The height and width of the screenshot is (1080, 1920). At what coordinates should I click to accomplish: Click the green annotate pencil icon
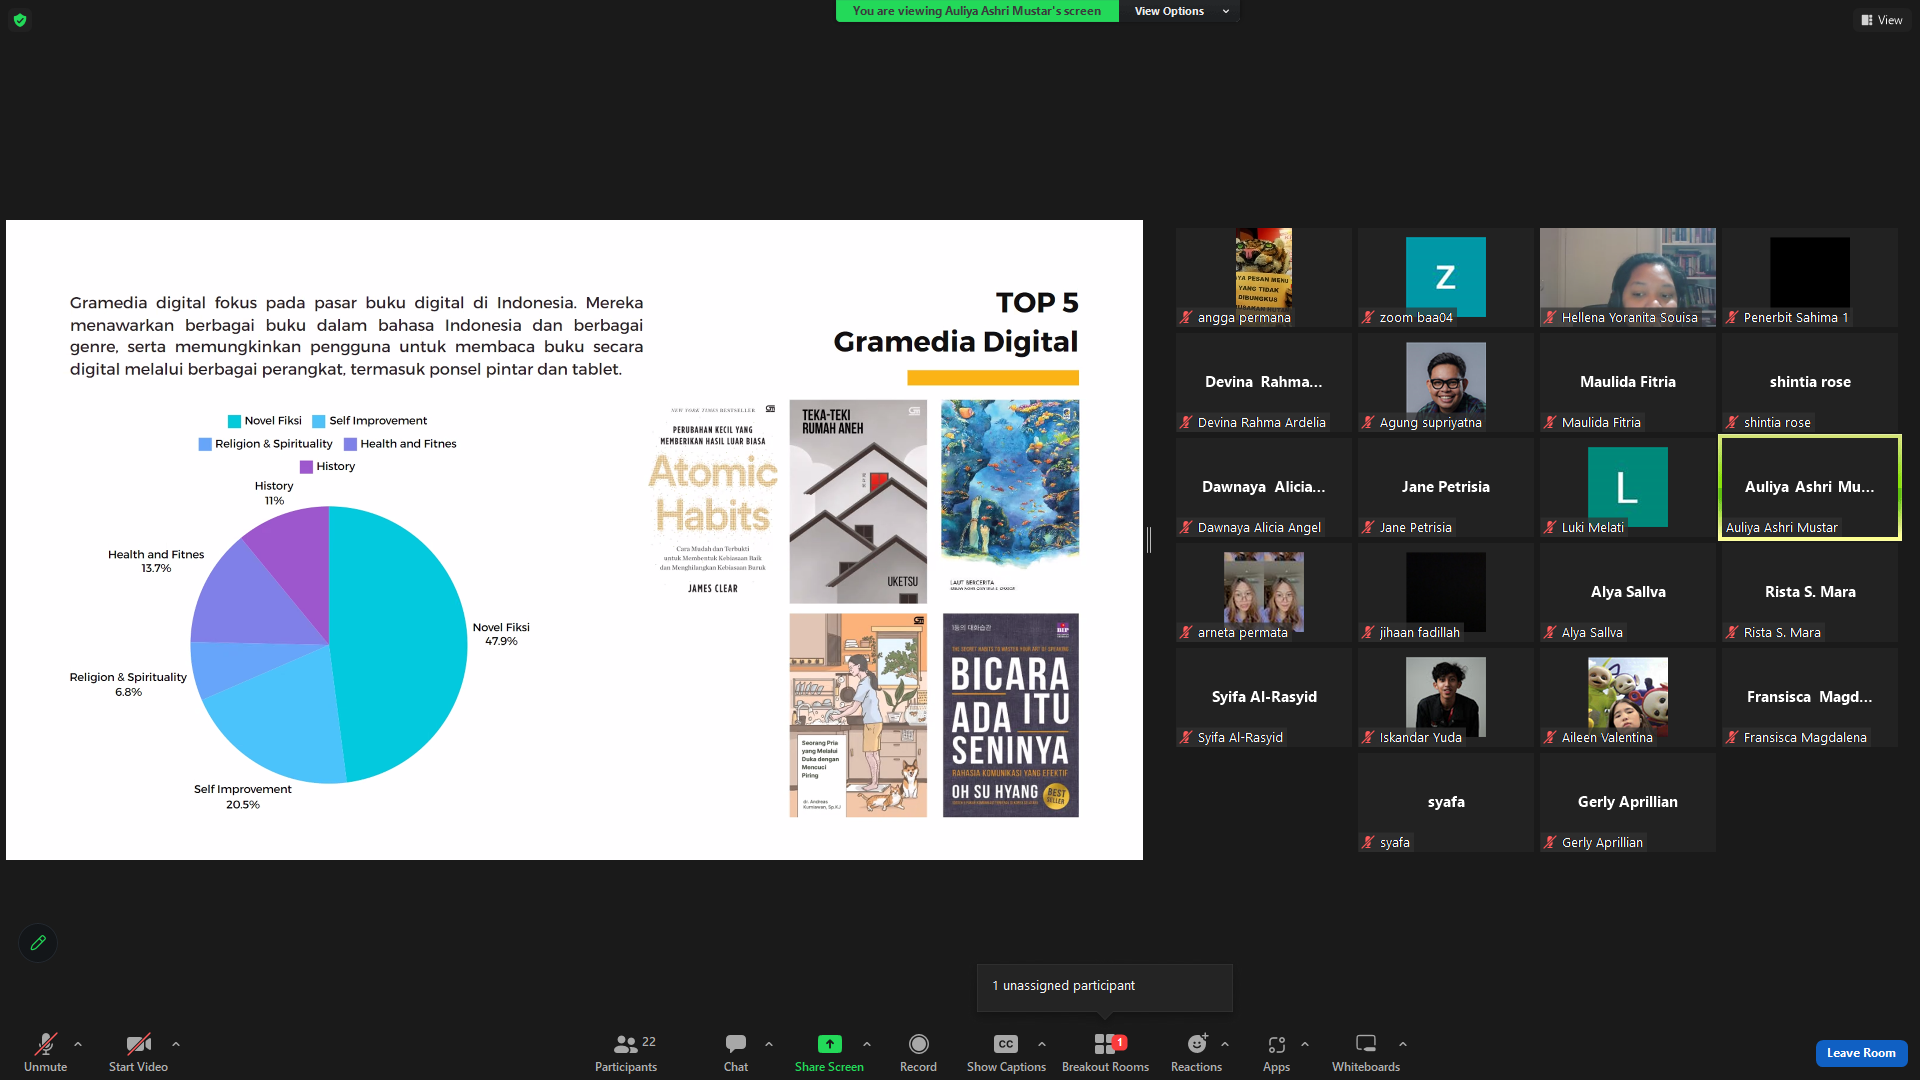click(38, 943)
